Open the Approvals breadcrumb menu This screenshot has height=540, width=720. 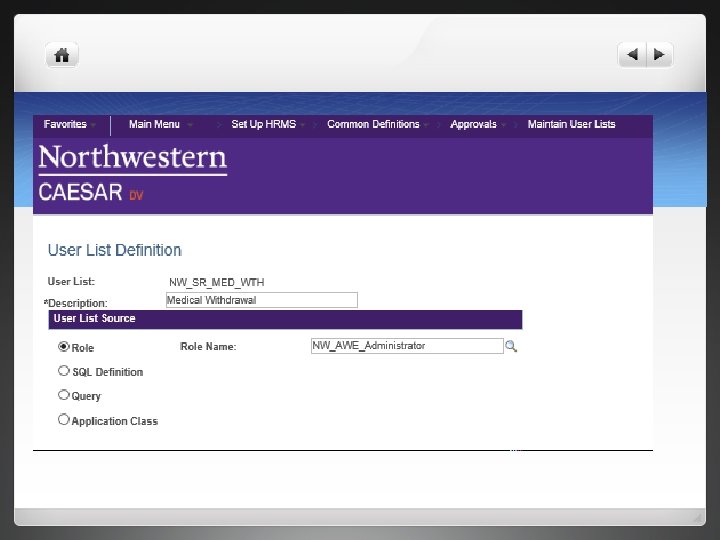coord(478,124)
